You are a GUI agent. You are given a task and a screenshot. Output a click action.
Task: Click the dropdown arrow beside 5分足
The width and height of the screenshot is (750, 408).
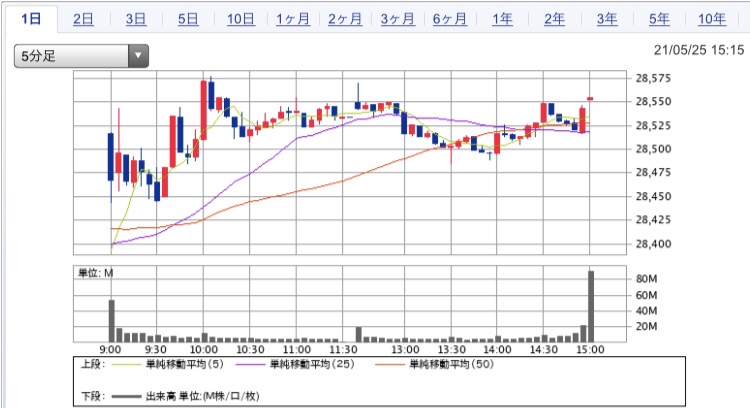click(138, 56)
